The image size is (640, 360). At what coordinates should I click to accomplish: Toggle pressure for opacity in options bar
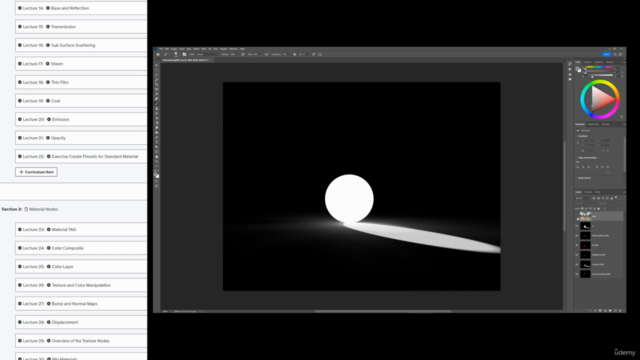click(x=243, y=54)
